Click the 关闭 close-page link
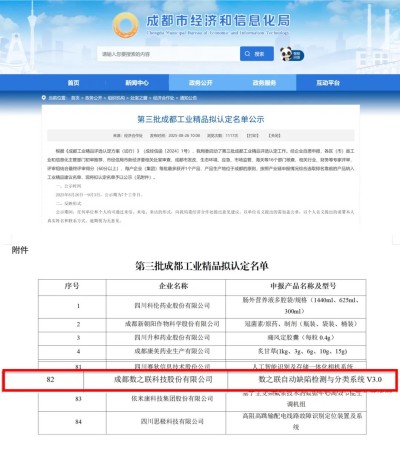Viewport: 400px width, 463px height. (274, 136)
